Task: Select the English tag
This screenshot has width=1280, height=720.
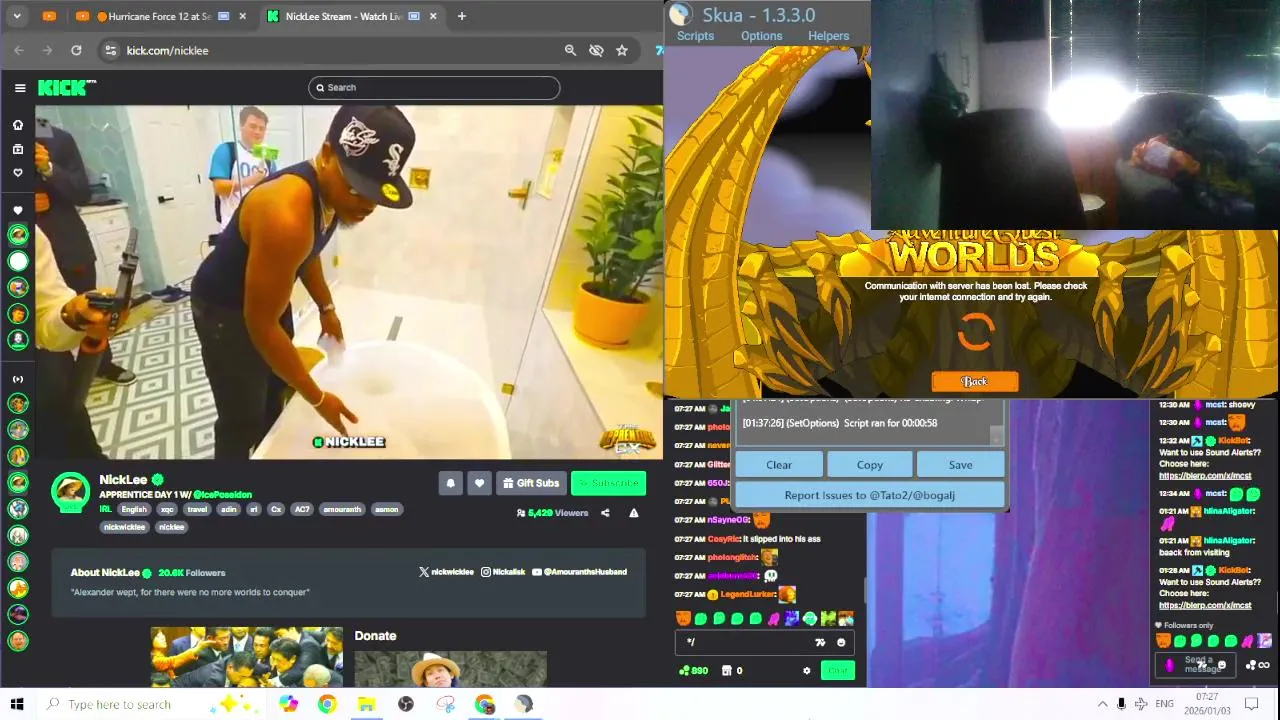Action: 134,510
